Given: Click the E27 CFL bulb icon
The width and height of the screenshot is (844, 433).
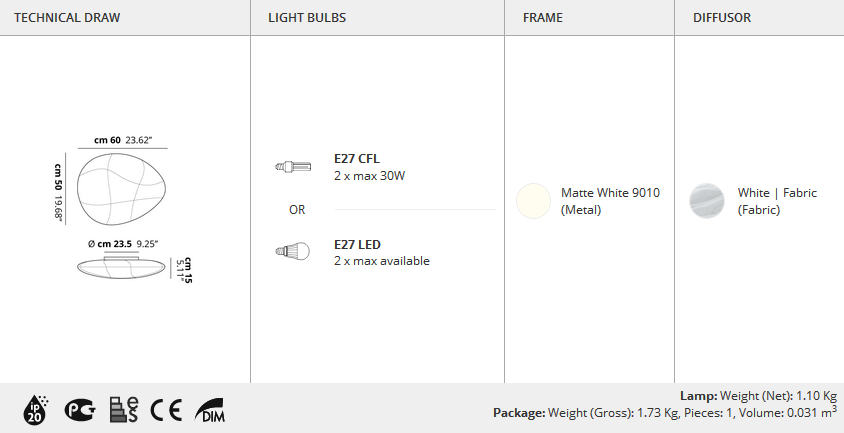Looking at the screenshot, I should 293,166.
